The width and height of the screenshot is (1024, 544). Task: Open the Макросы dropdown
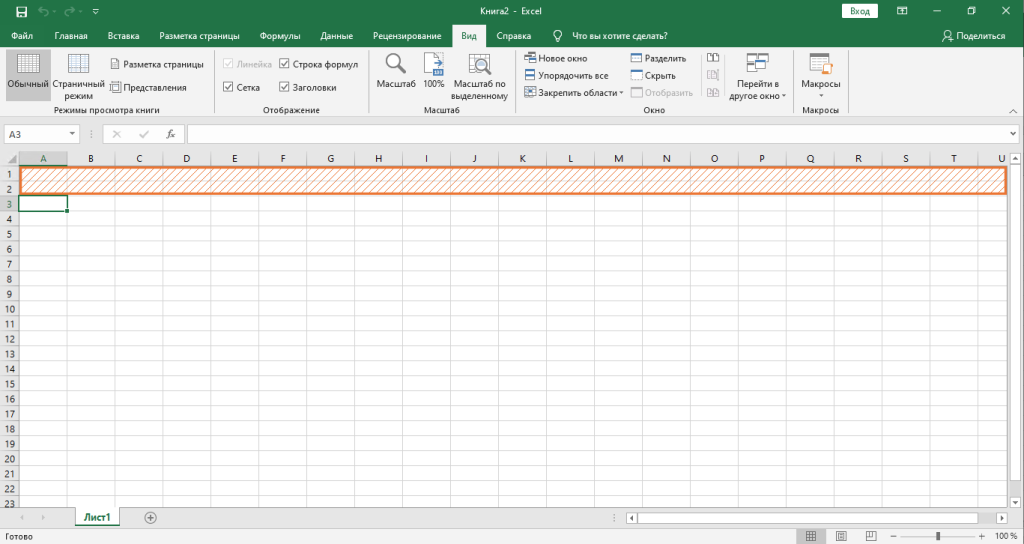(x=821, y=76)
